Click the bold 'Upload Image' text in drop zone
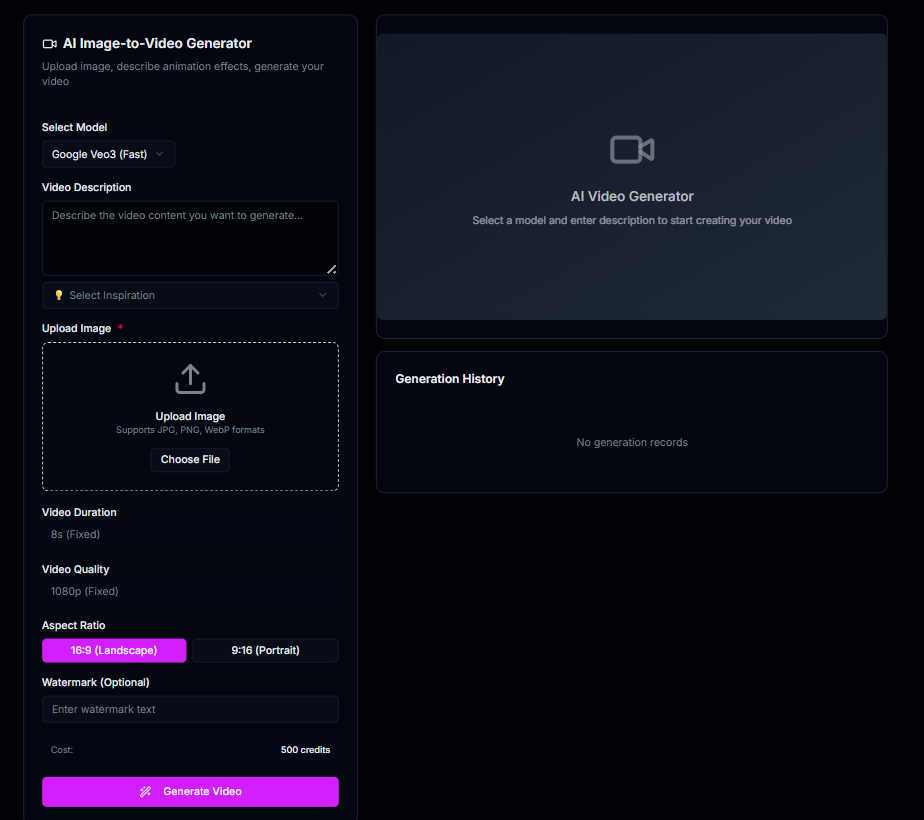This screenshot has width=924, height=820. 190,416
